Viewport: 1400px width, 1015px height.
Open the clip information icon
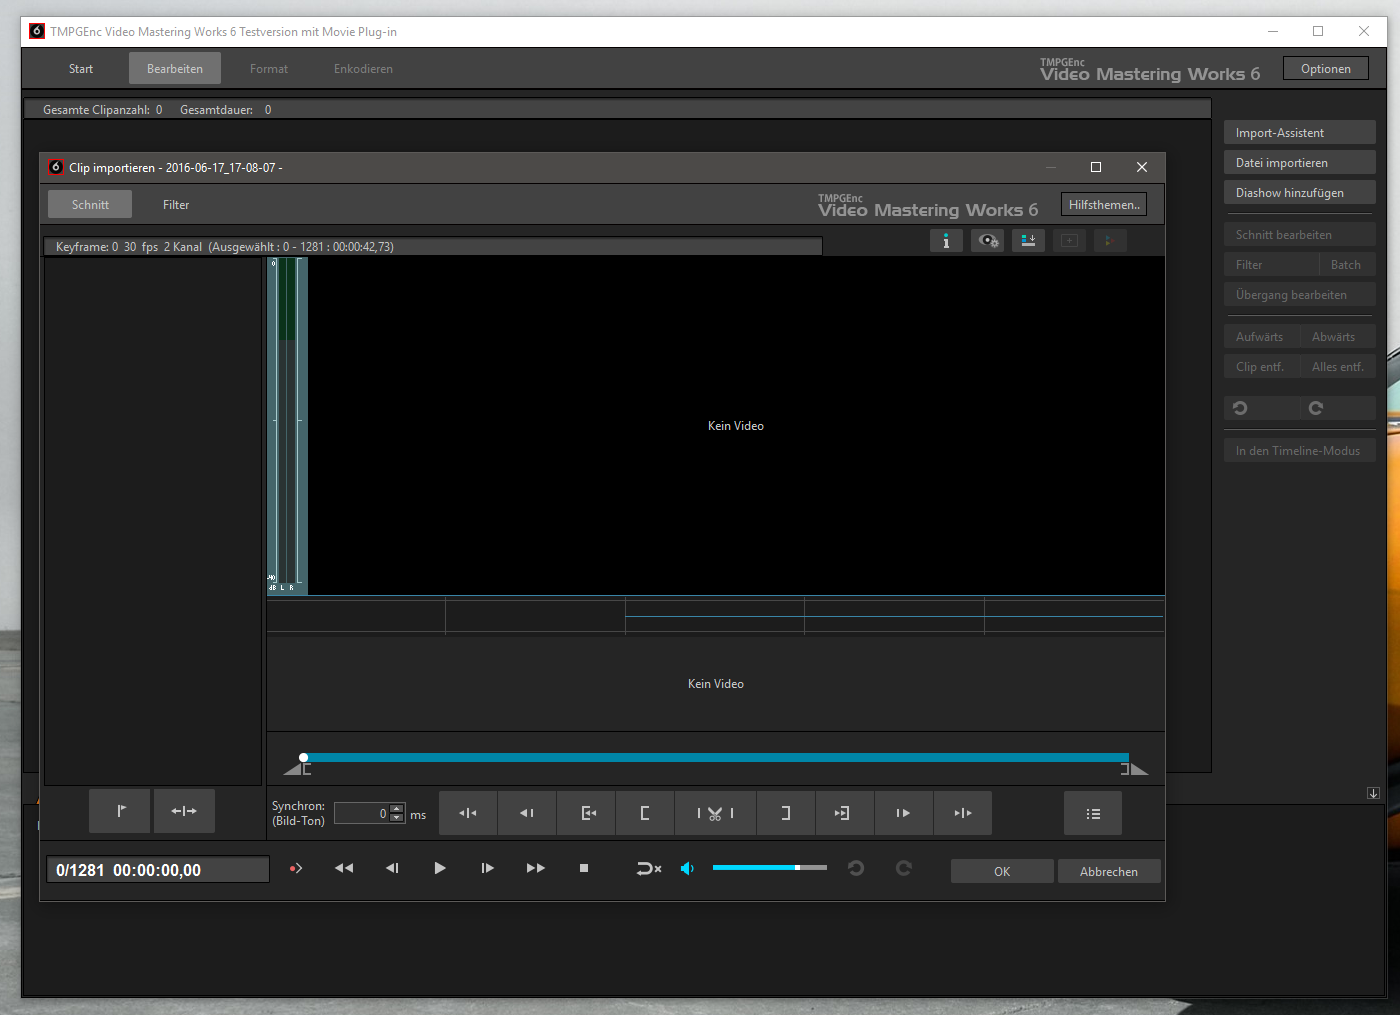pyautogui.click(x=946, y=240)
